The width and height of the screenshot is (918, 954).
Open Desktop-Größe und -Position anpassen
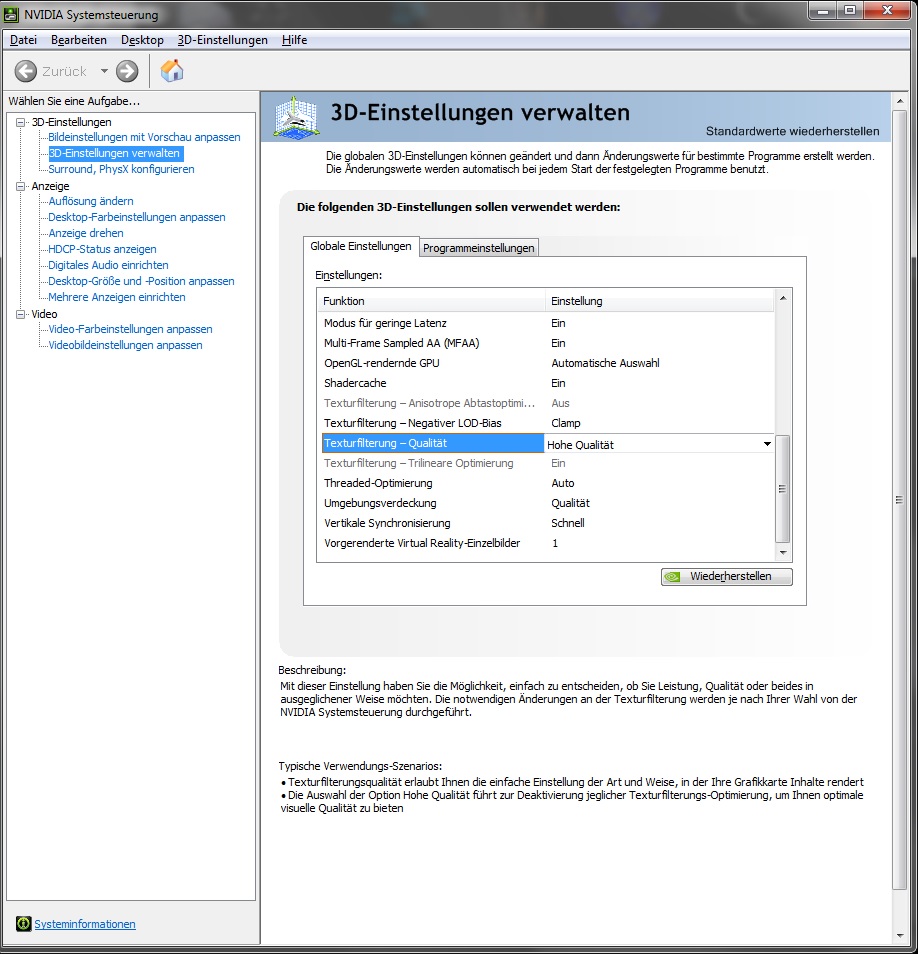[x=141, y=281]
